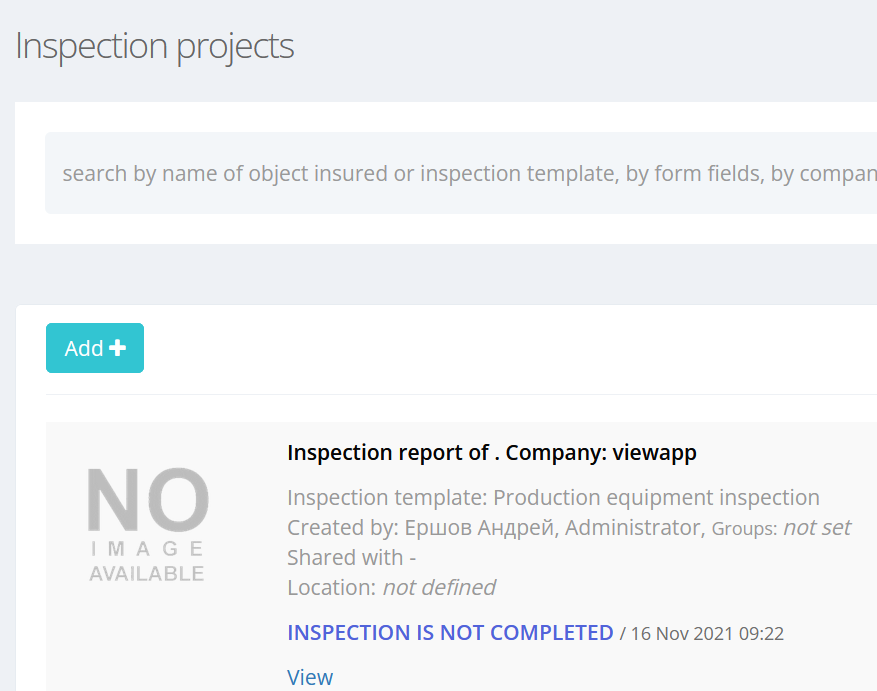
Task: Open the Inspection report Company viewapp title
Action: [491, 452]
